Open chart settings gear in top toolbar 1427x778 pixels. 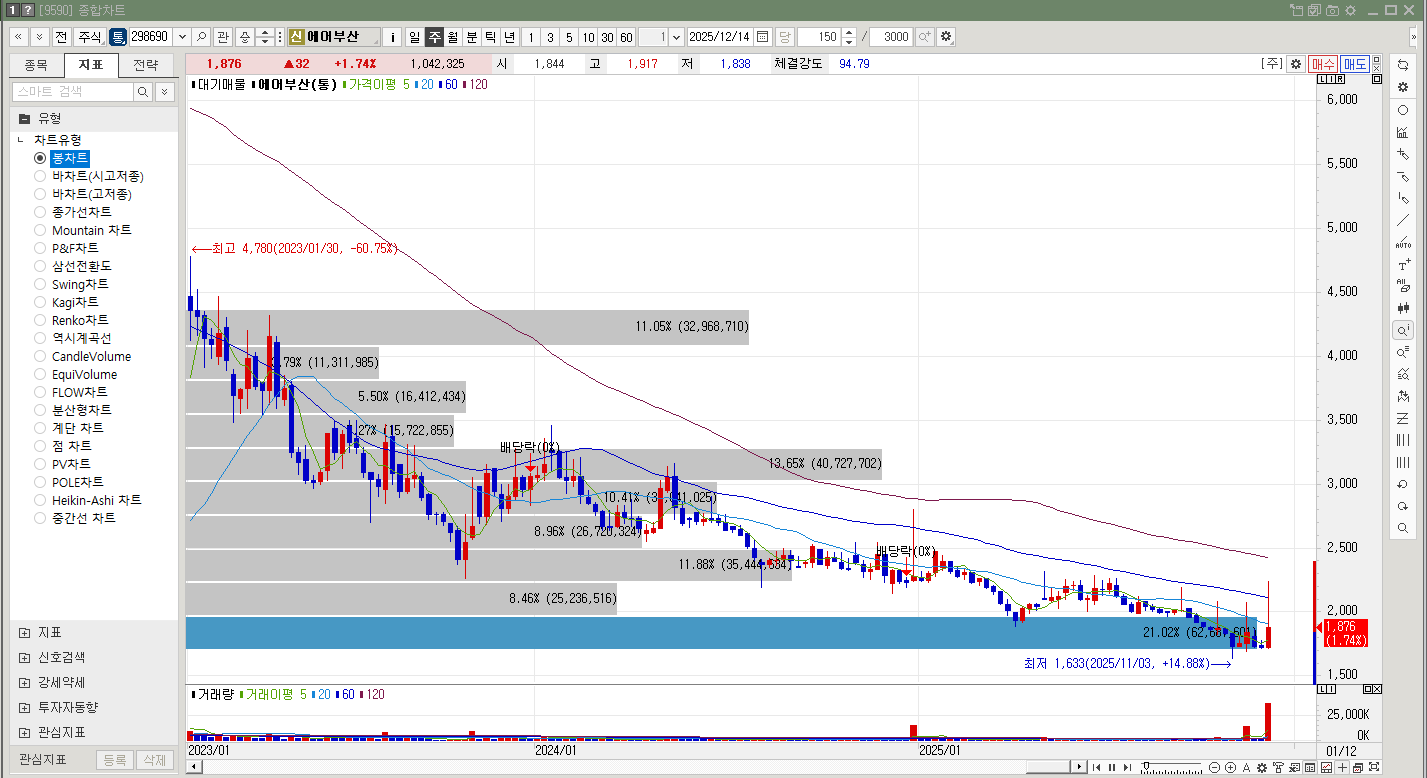(x=946, y=37)
